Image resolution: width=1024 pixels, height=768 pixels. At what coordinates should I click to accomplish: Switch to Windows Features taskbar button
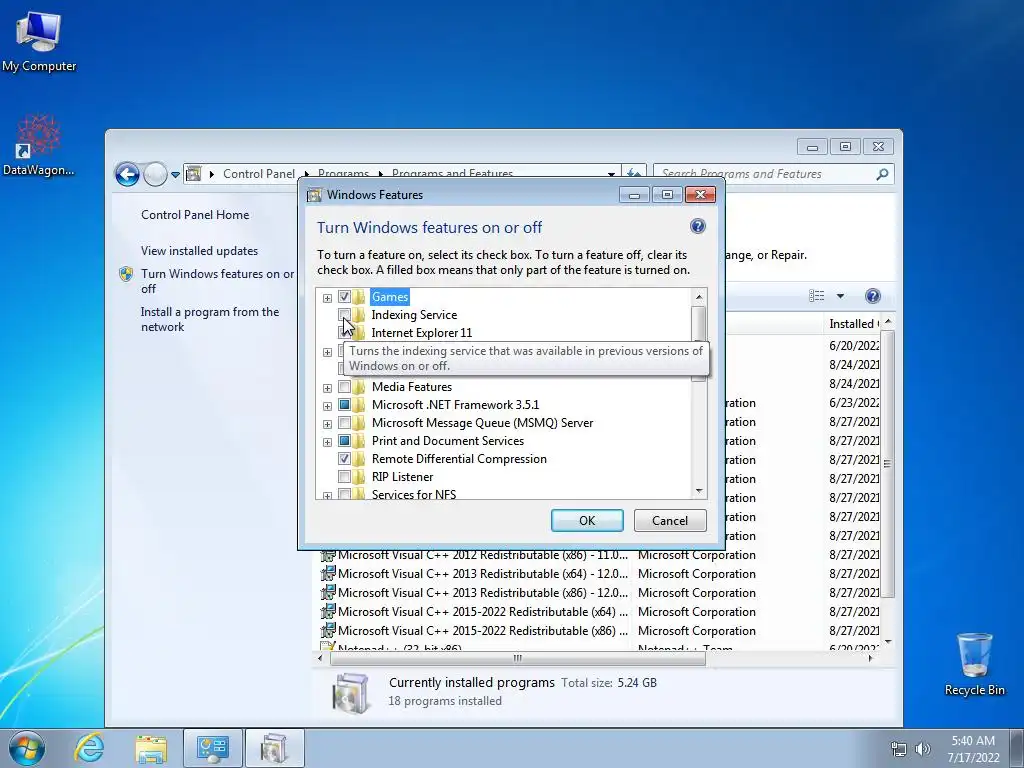coord(274,748)
